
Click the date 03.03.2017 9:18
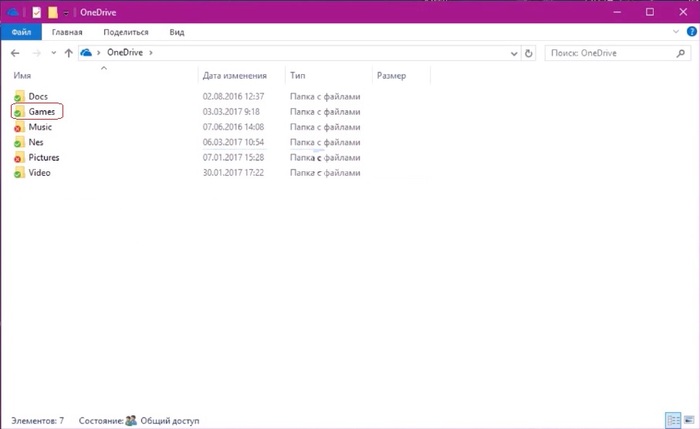click(x=231, y=112)
